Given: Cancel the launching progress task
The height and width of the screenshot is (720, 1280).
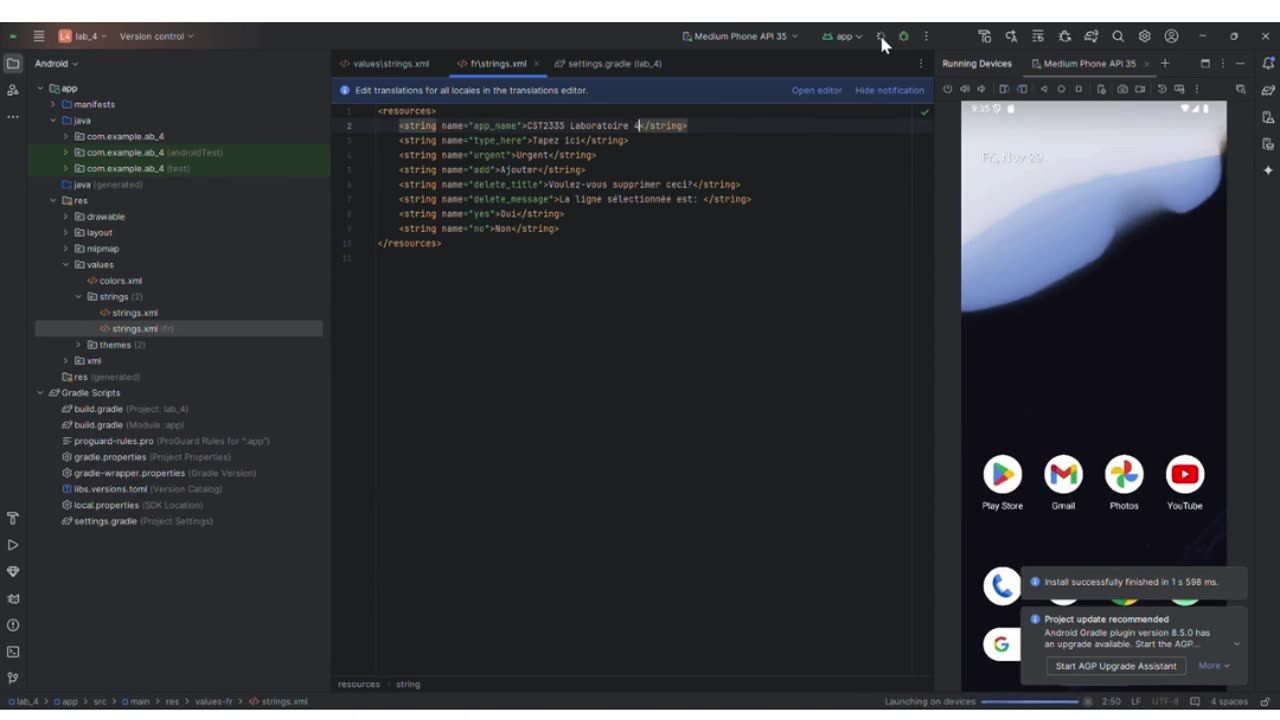Looking at the screenshot, I should tap(1087, 701).
